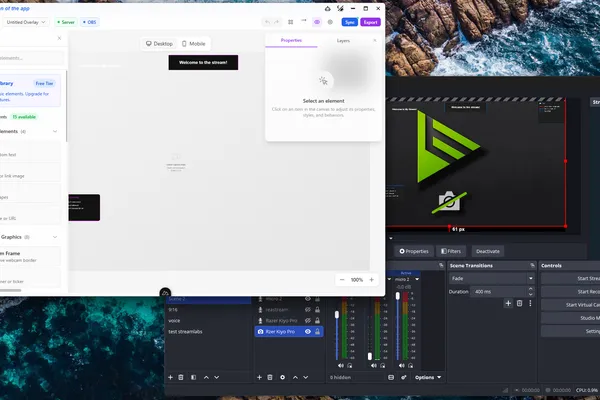The width and height of the screenshot is (600, 400).
Task: Toggle visibility eye of the Razer Kiyo Pro microphone source
Action: [308, 321]
